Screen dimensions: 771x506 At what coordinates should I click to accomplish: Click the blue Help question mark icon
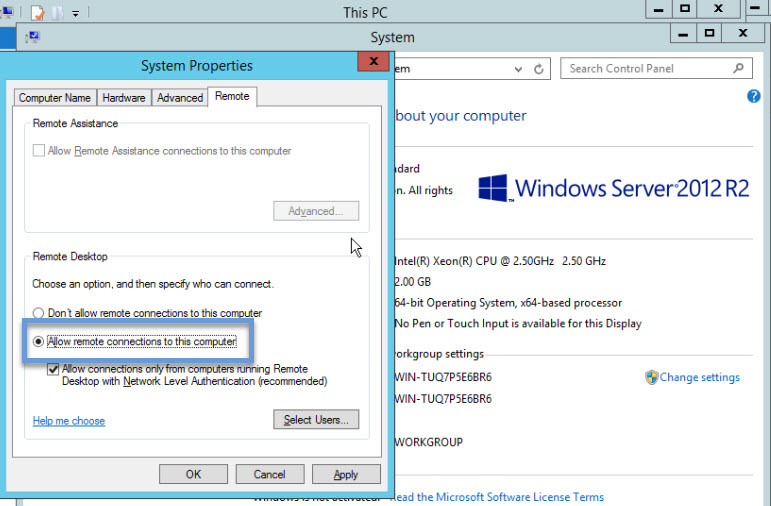(754, 96)
